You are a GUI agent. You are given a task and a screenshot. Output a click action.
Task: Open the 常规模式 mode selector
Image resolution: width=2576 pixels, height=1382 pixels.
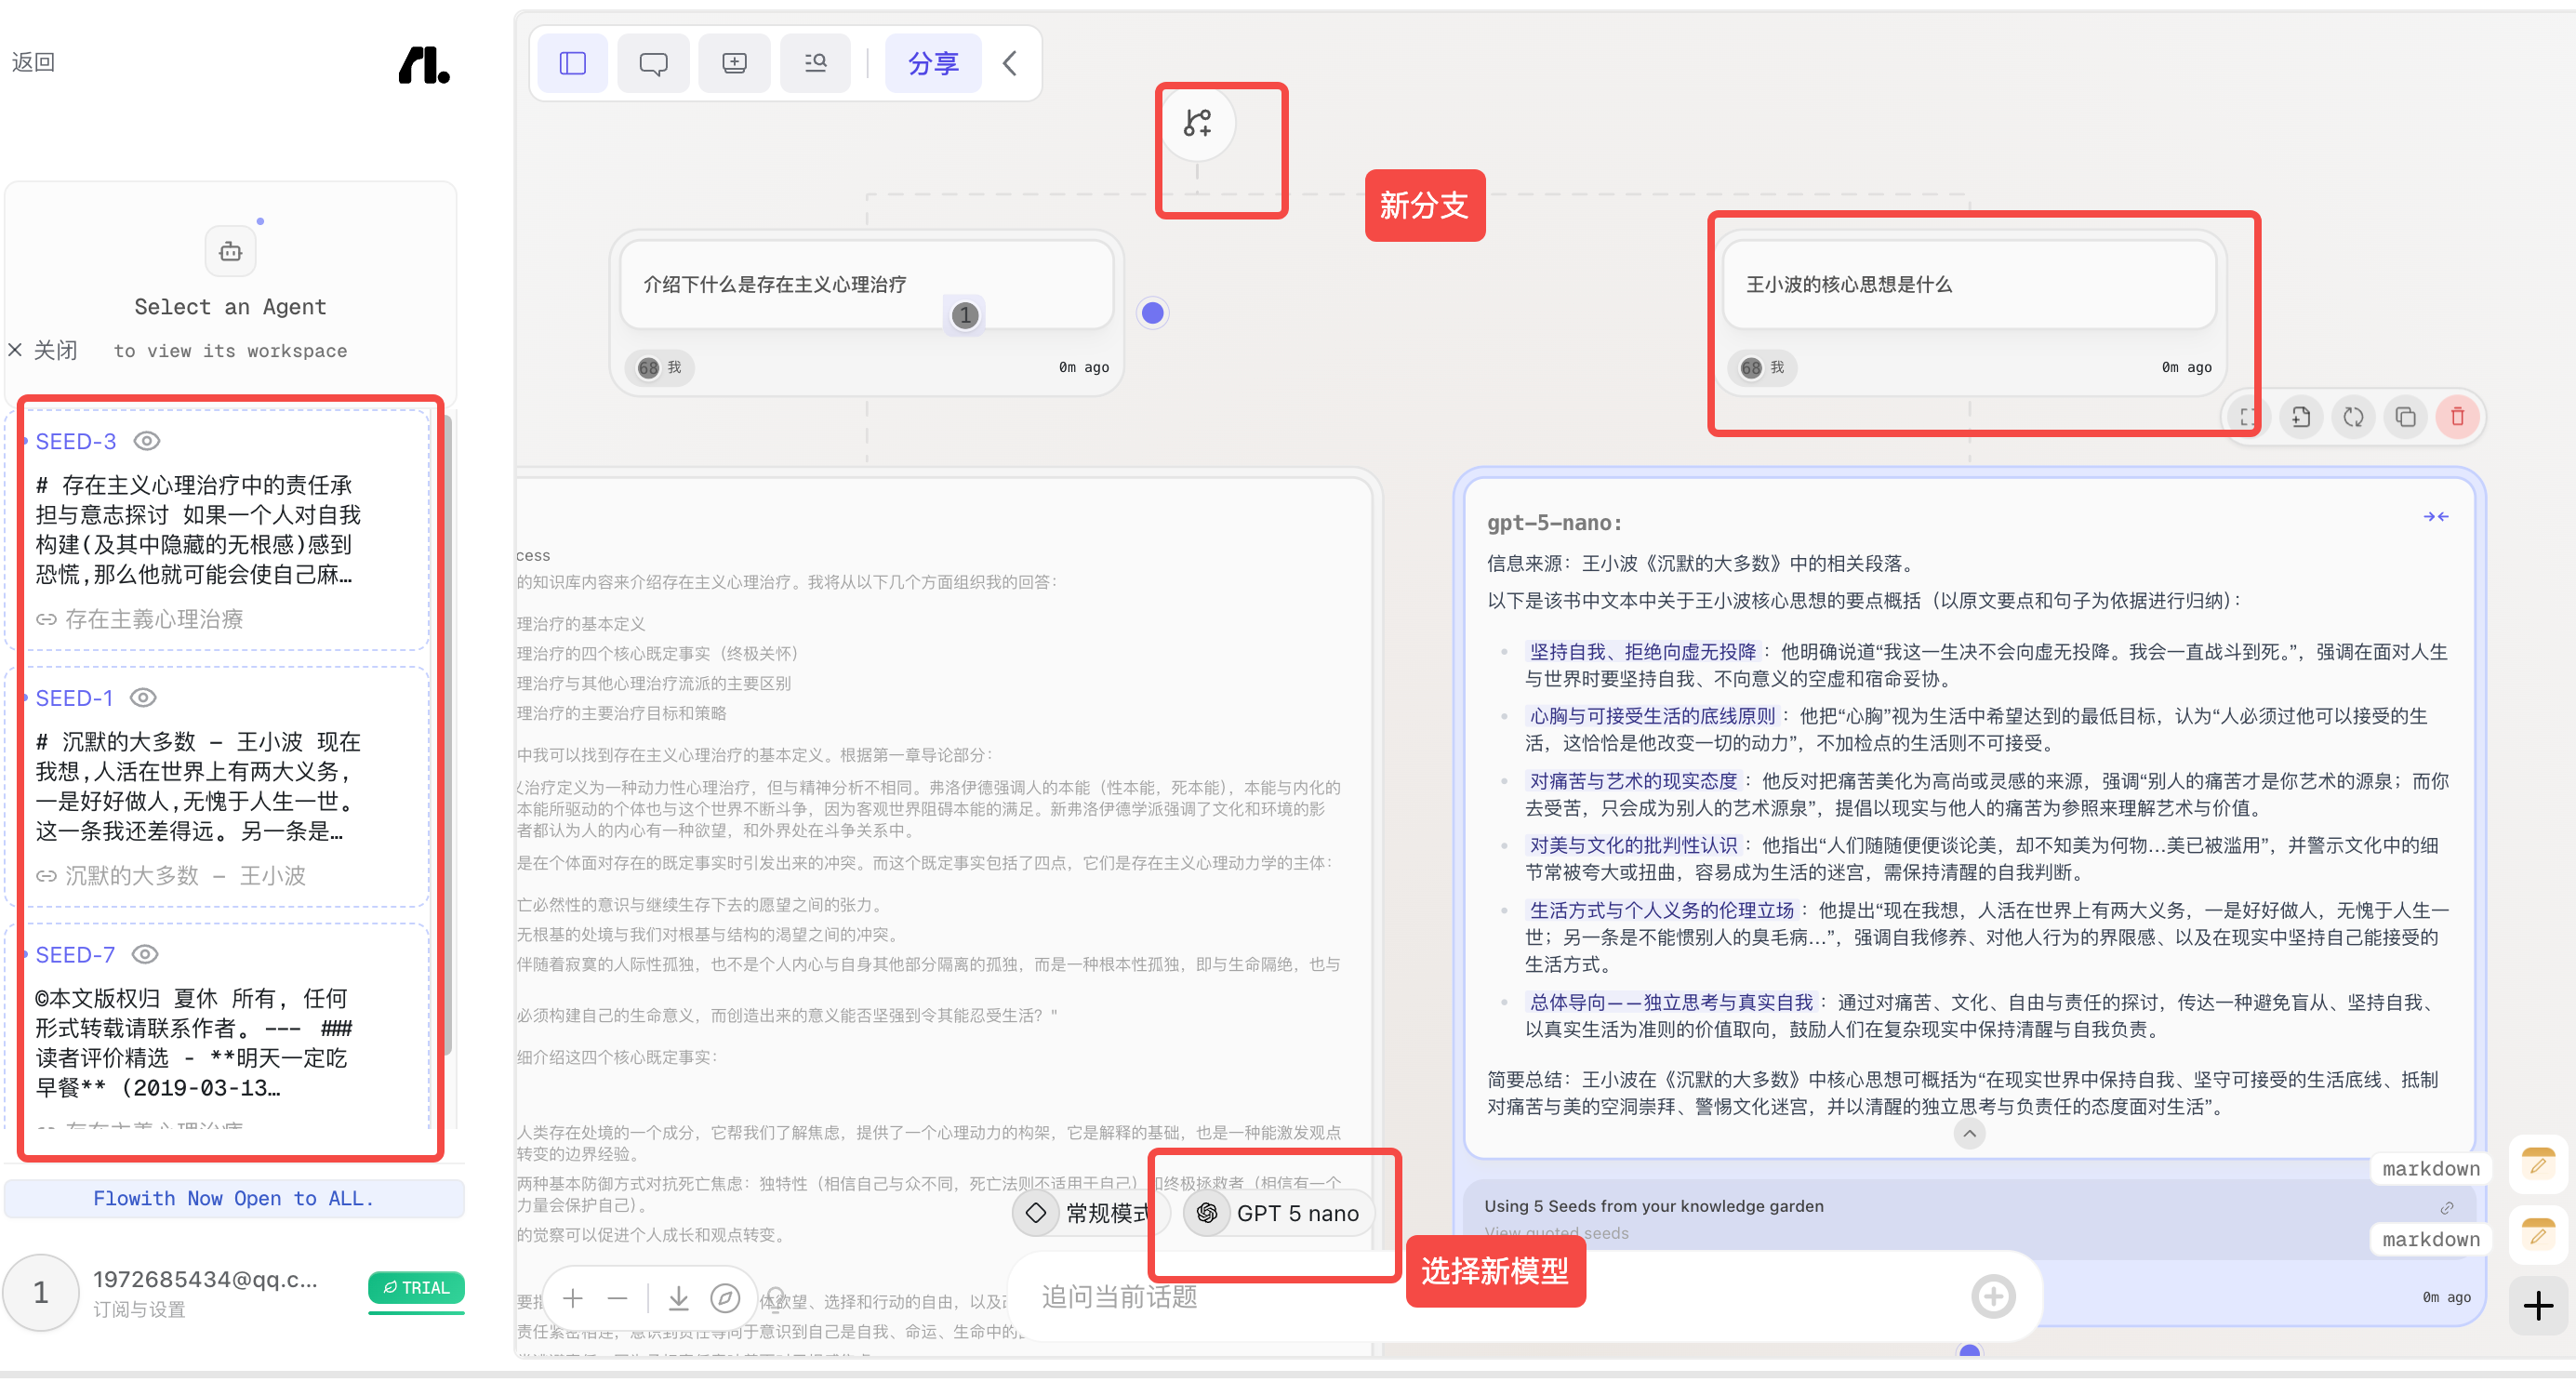coord(1090,1215)
